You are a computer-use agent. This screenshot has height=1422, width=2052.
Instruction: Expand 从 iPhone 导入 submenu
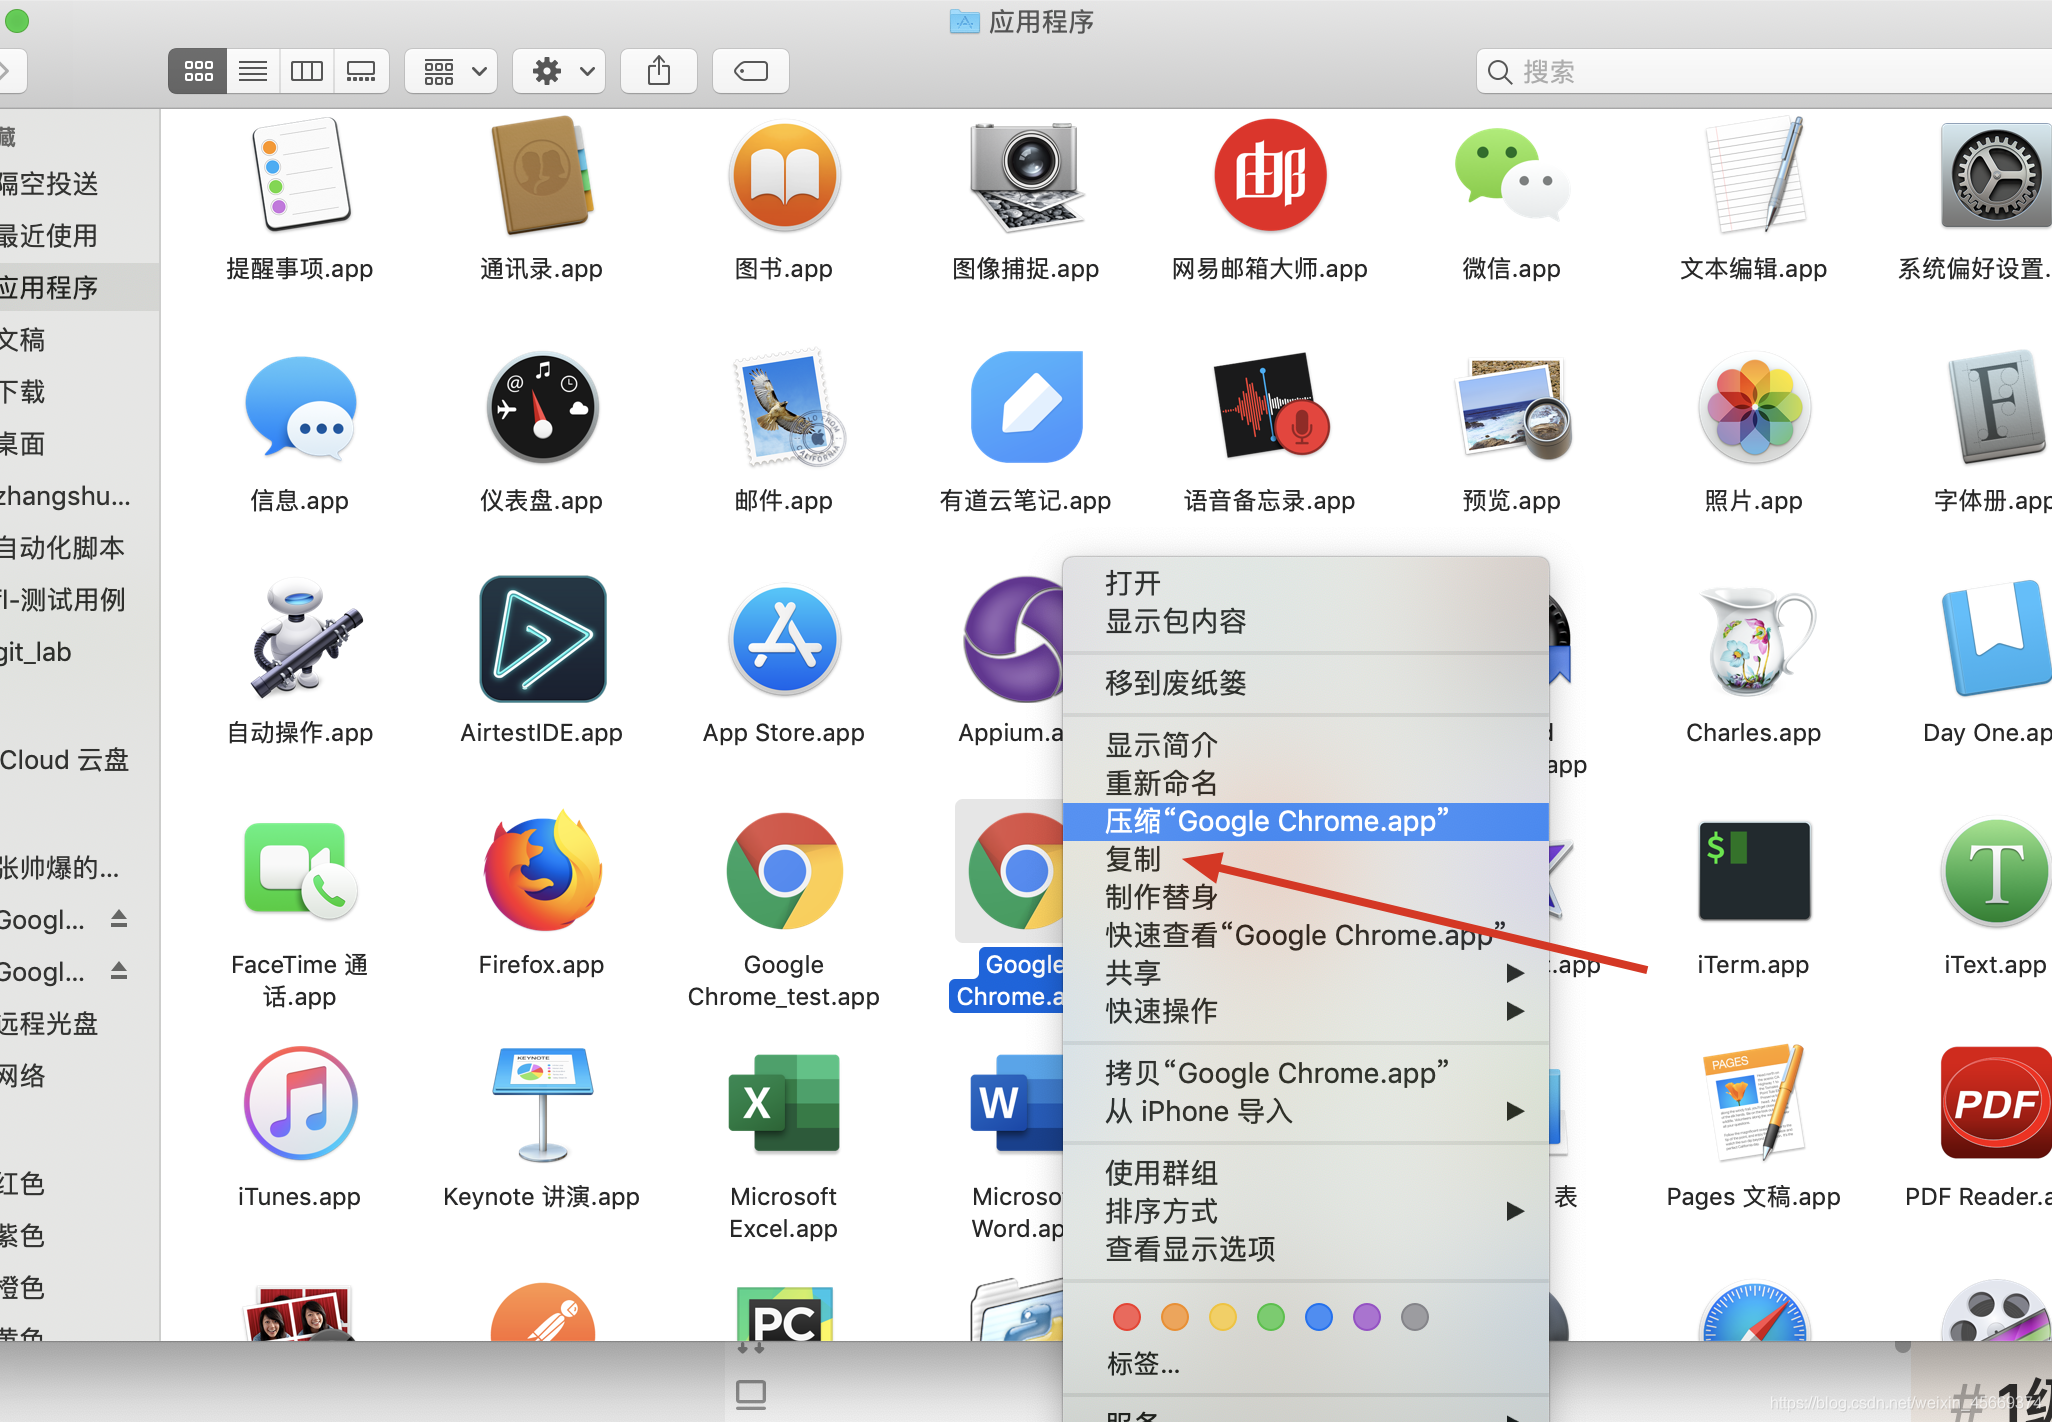pyautogui.click(x=1509, y=1110)
